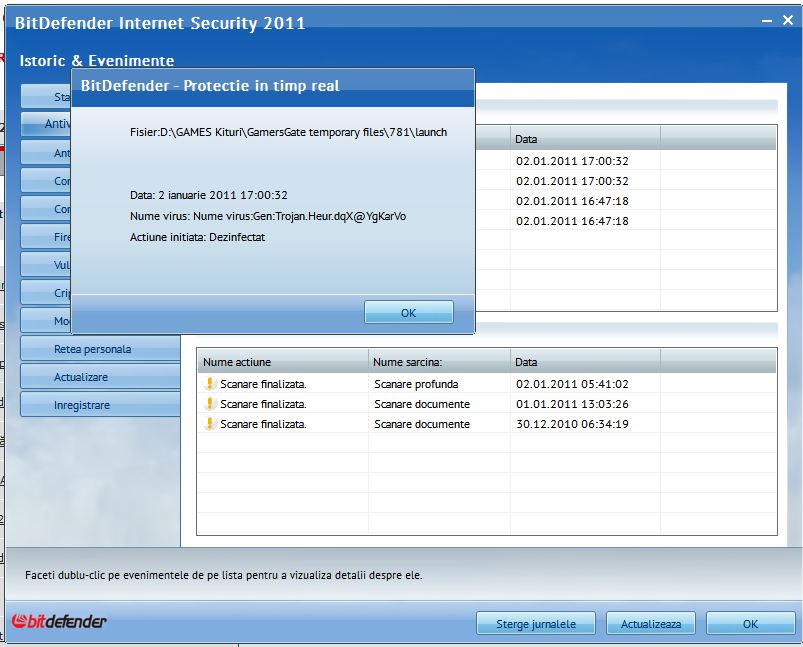Open the partially hidden Antivirus section
The image size is (803, 647).
46,123
